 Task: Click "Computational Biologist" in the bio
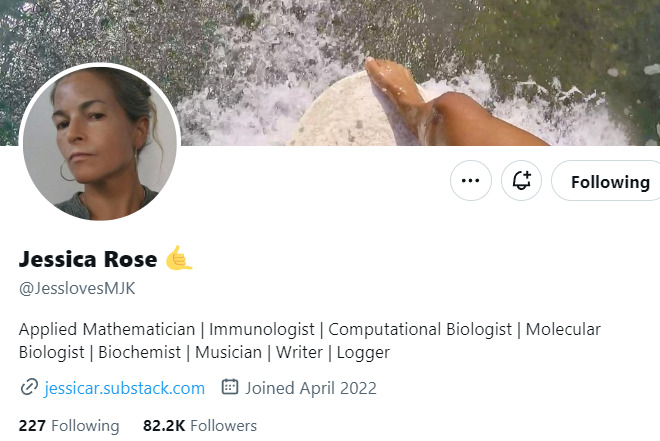click(x=420, y=329)
